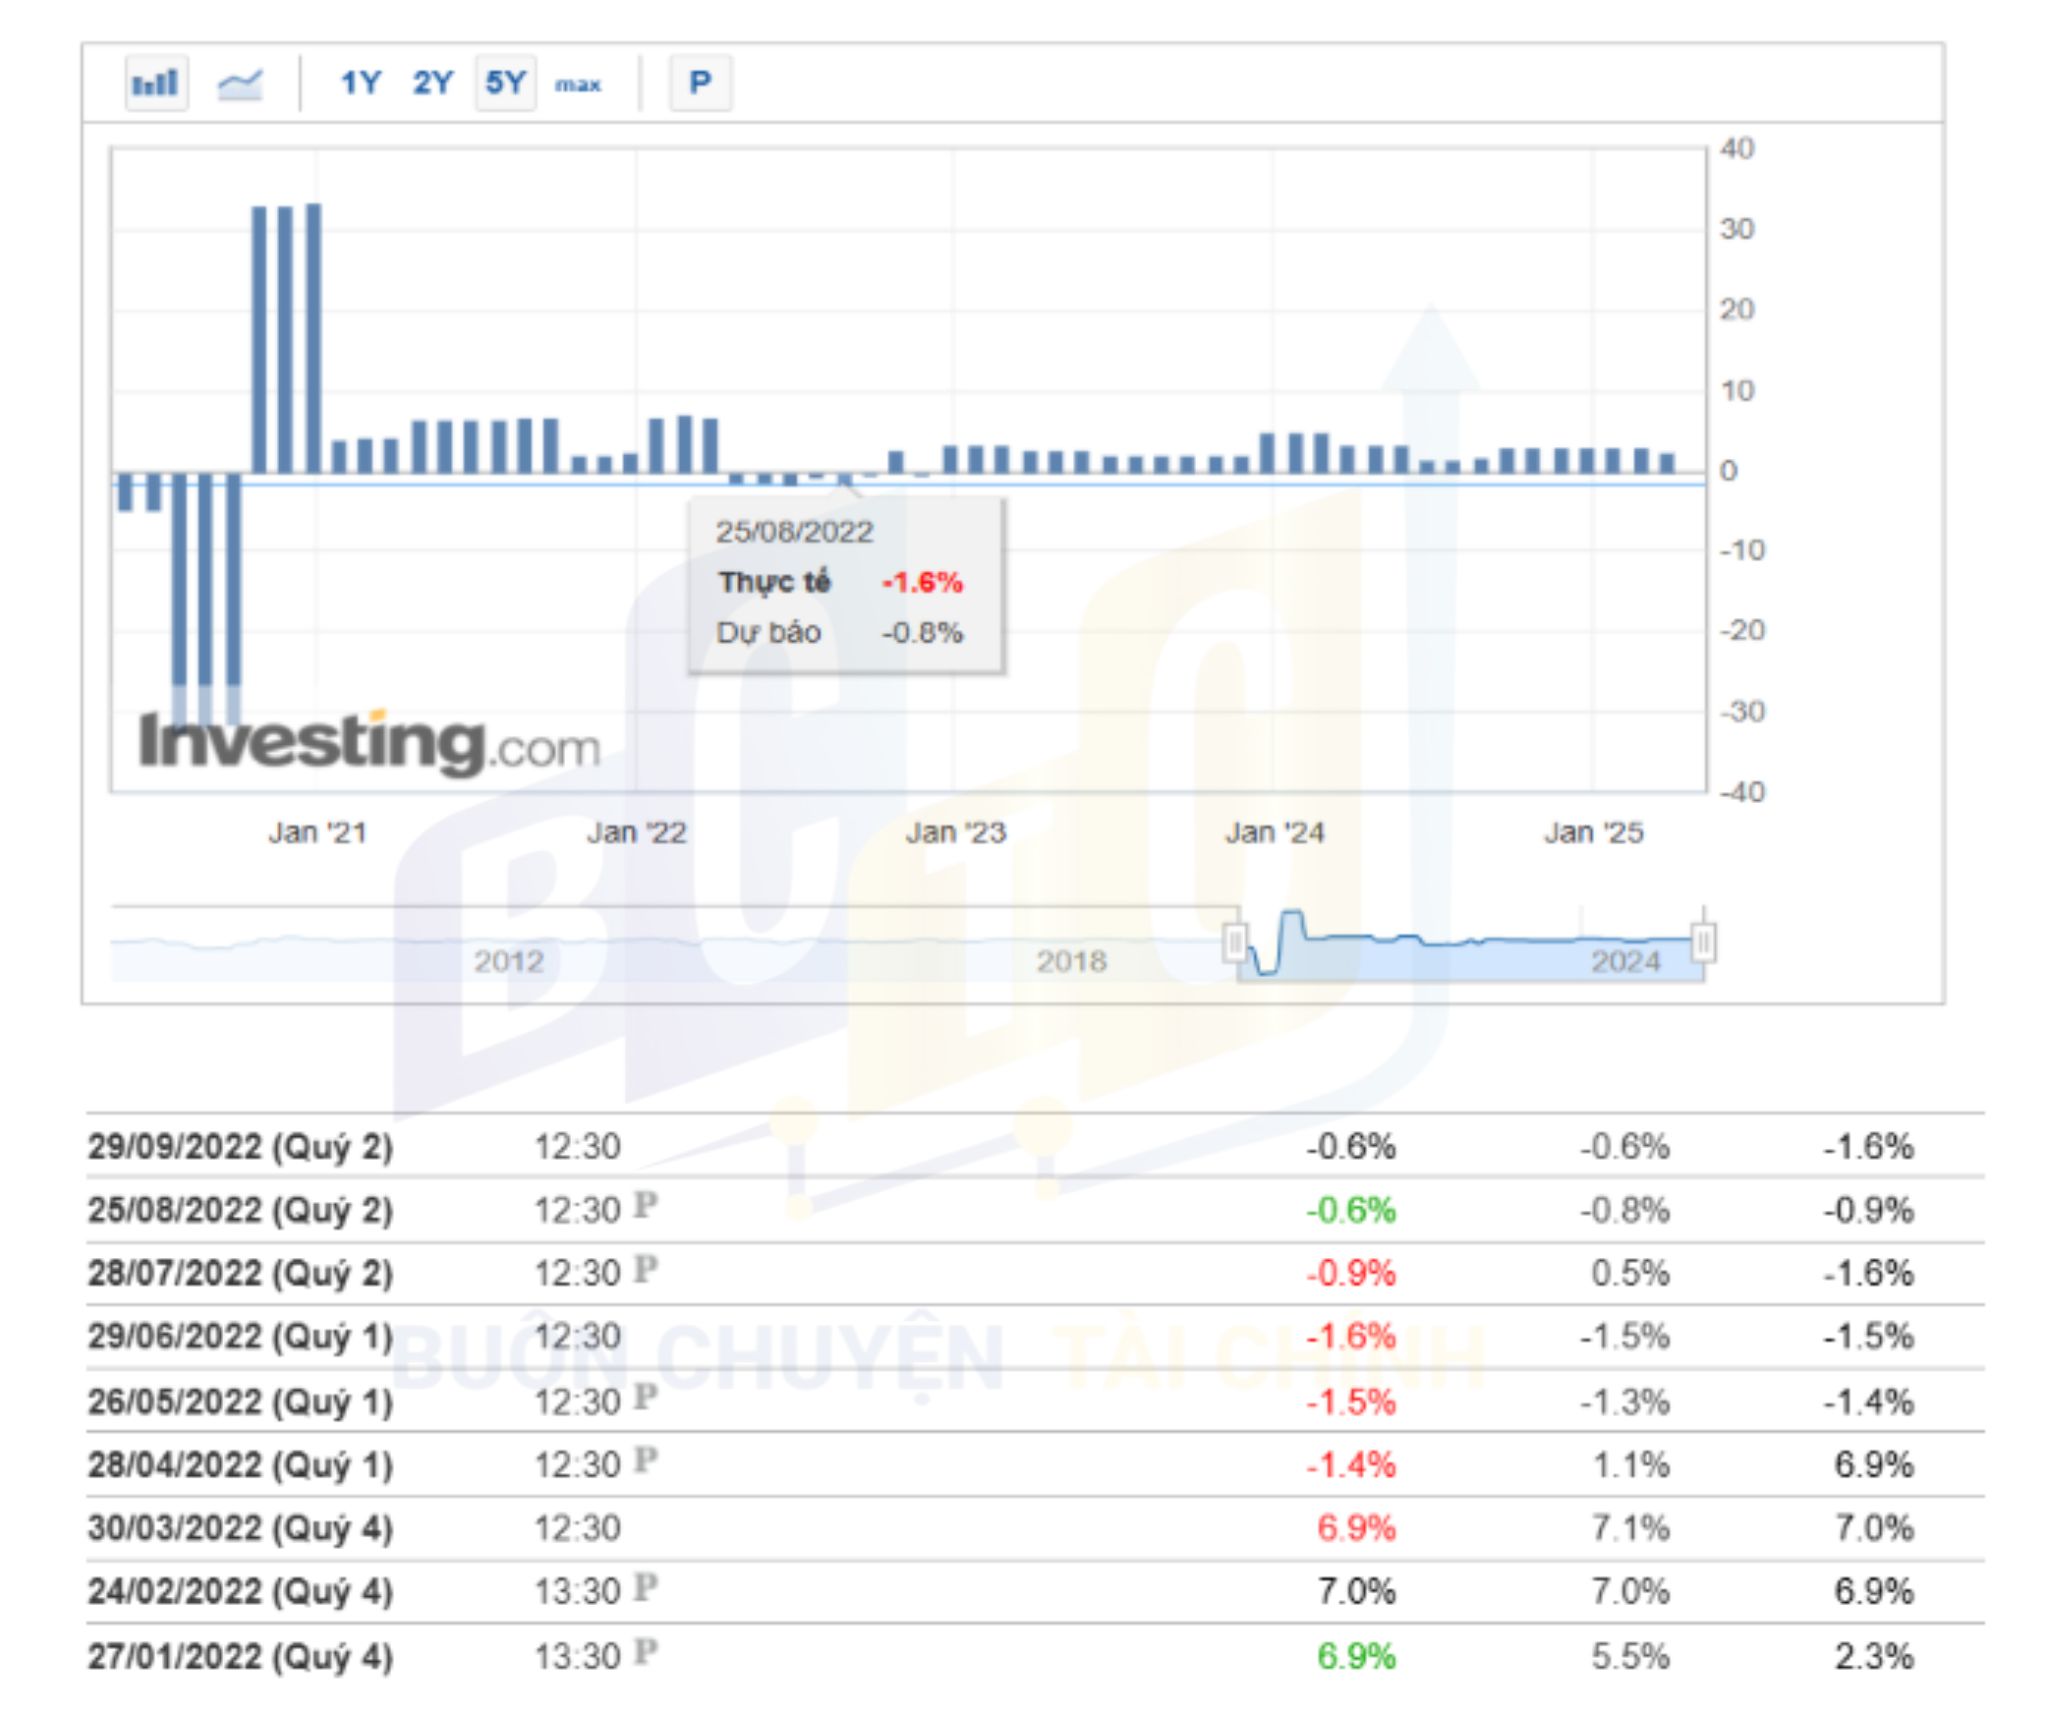Select the 1Y time range
The height and width of the screenshot is (1716, 2048).
point(360,83)
